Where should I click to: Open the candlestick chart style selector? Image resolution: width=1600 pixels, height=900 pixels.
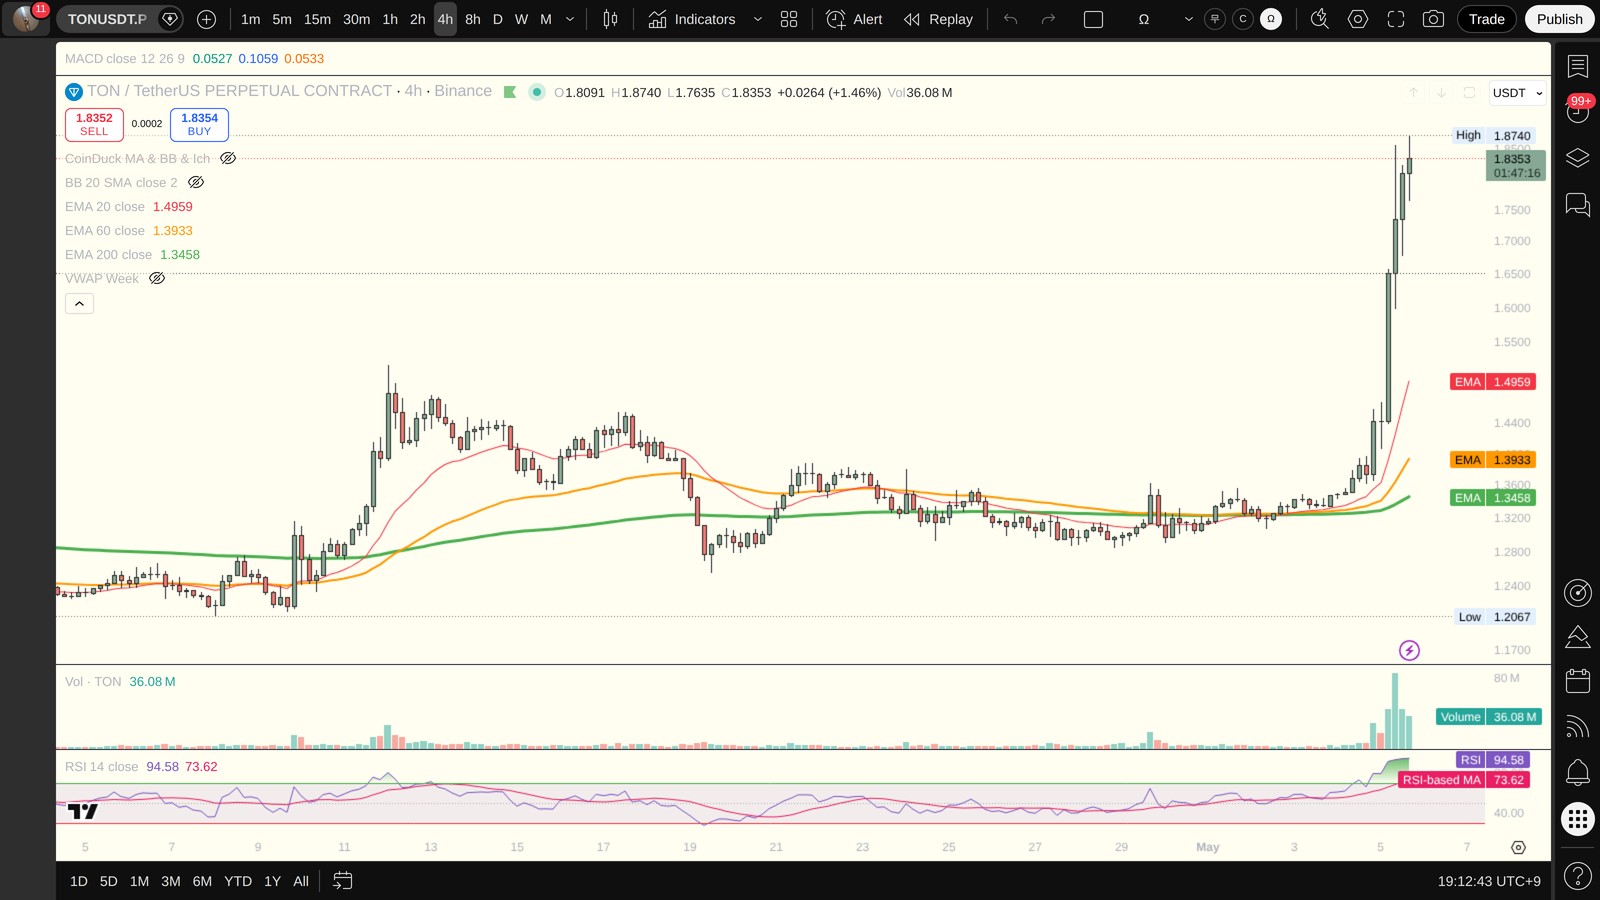[x=610, y=19]
